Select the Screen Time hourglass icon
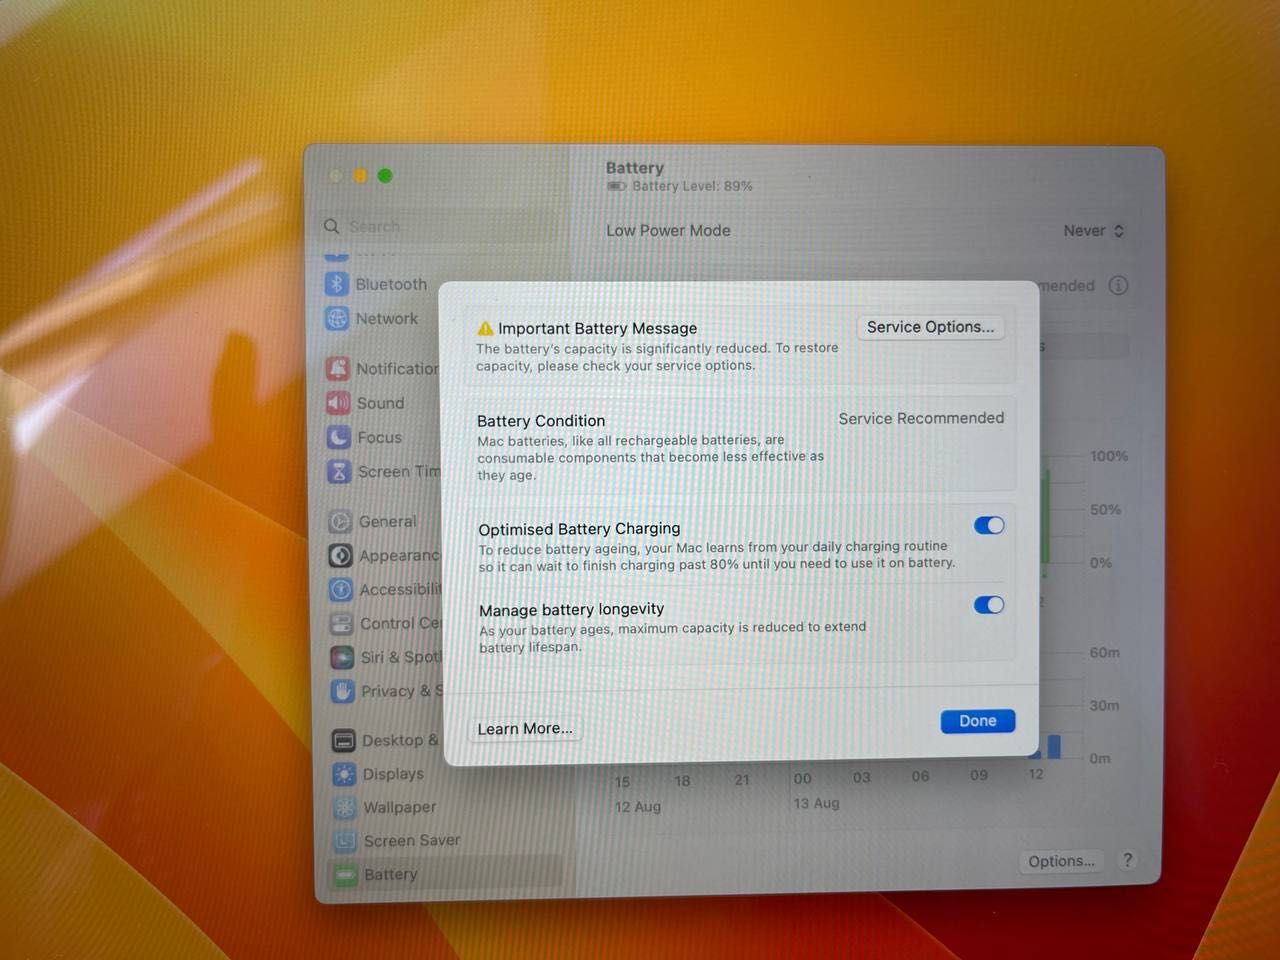The image size is (1280, 960). 340,471
